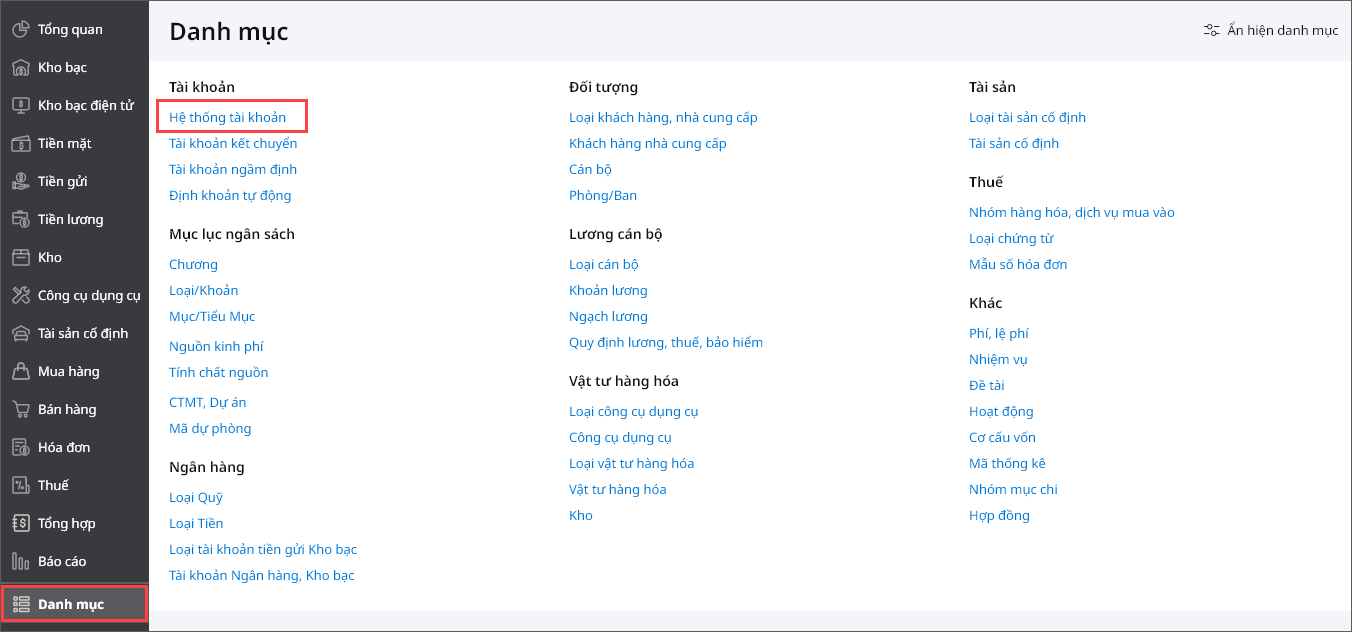Click the Hợp đồng link under Khác

(999, 515)
